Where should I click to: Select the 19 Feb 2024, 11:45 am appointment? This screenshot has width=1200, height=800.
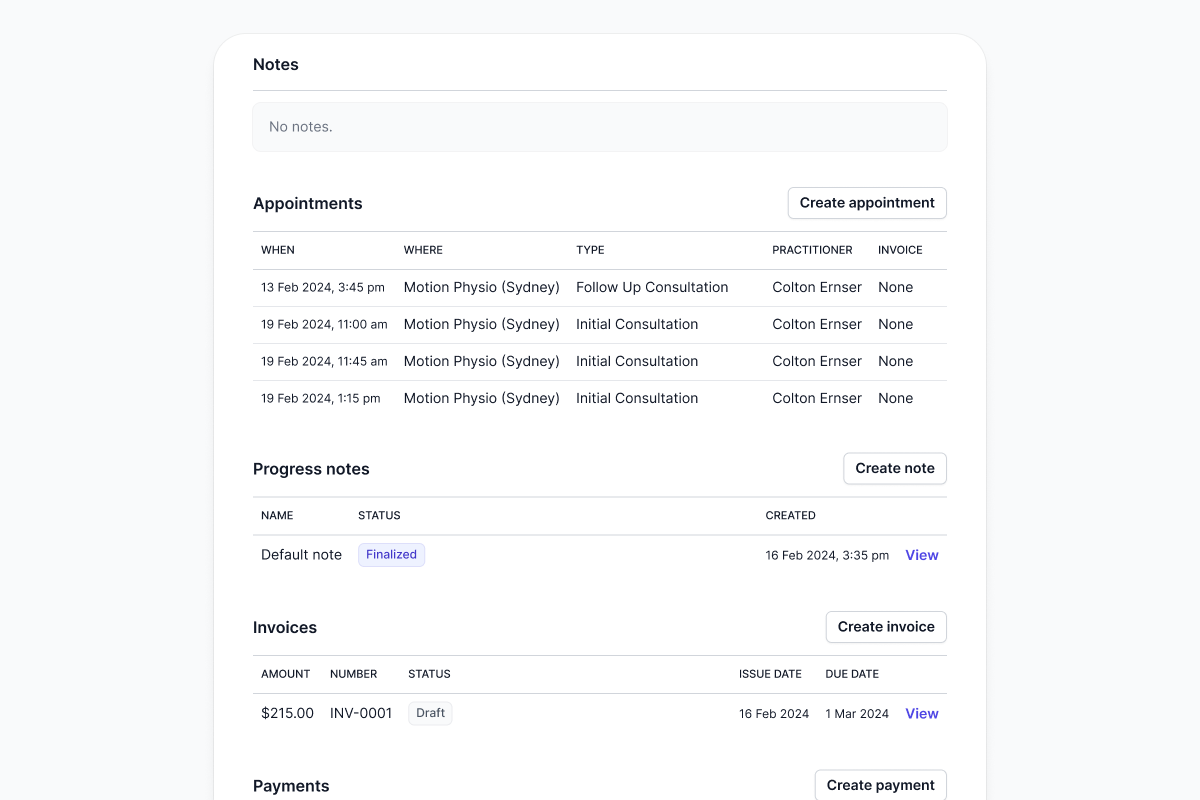324,362
